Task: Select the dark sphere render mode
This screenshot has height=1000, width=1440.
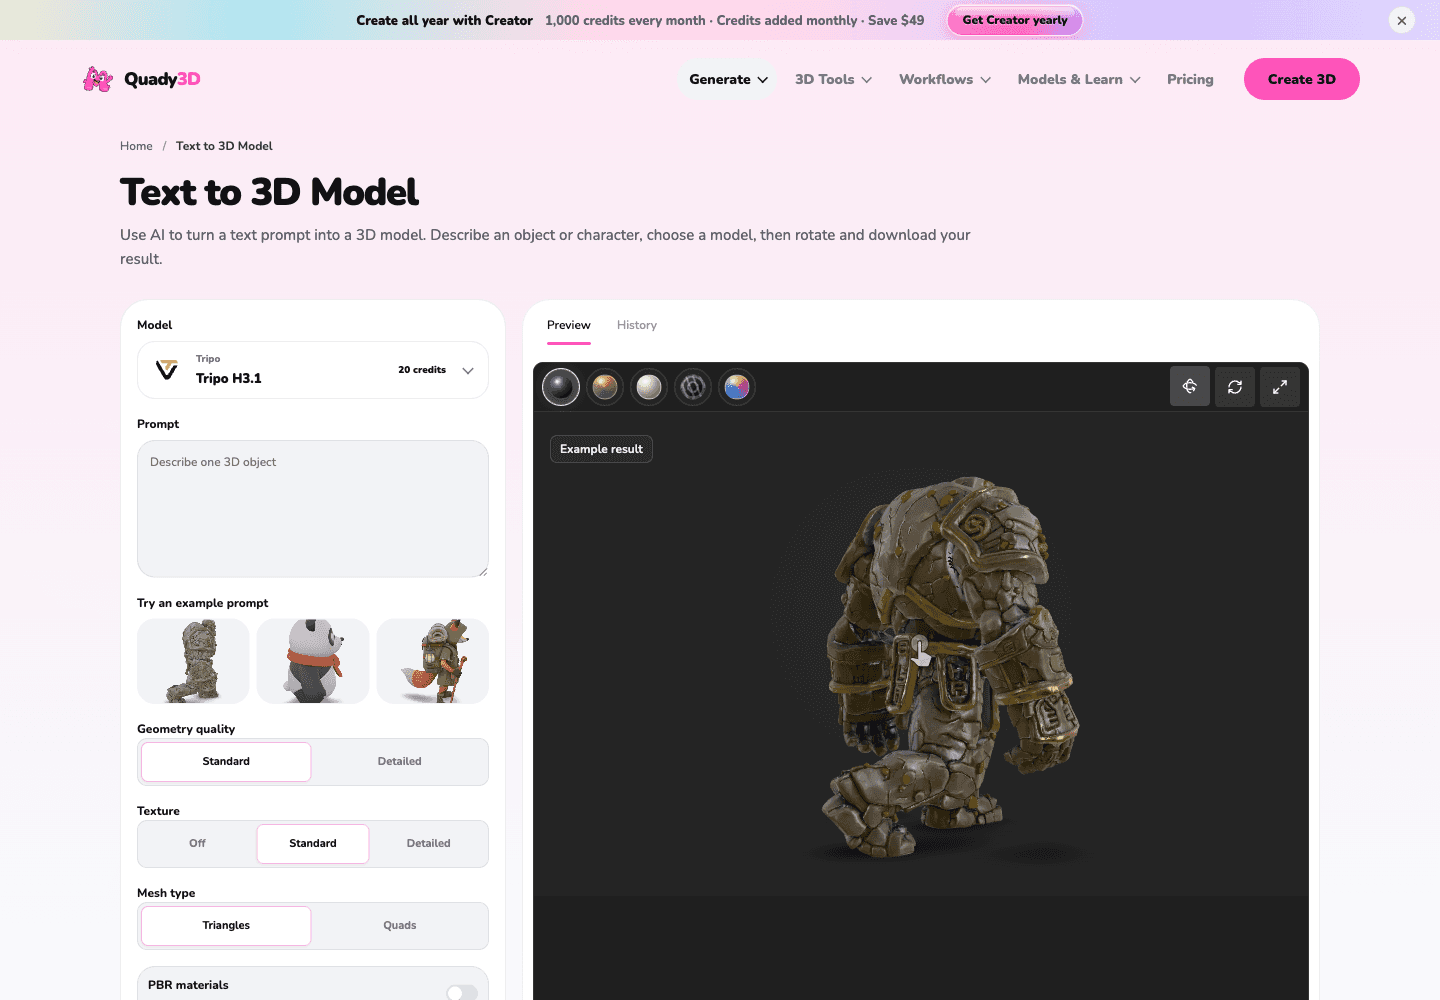Action: point(561,387)
